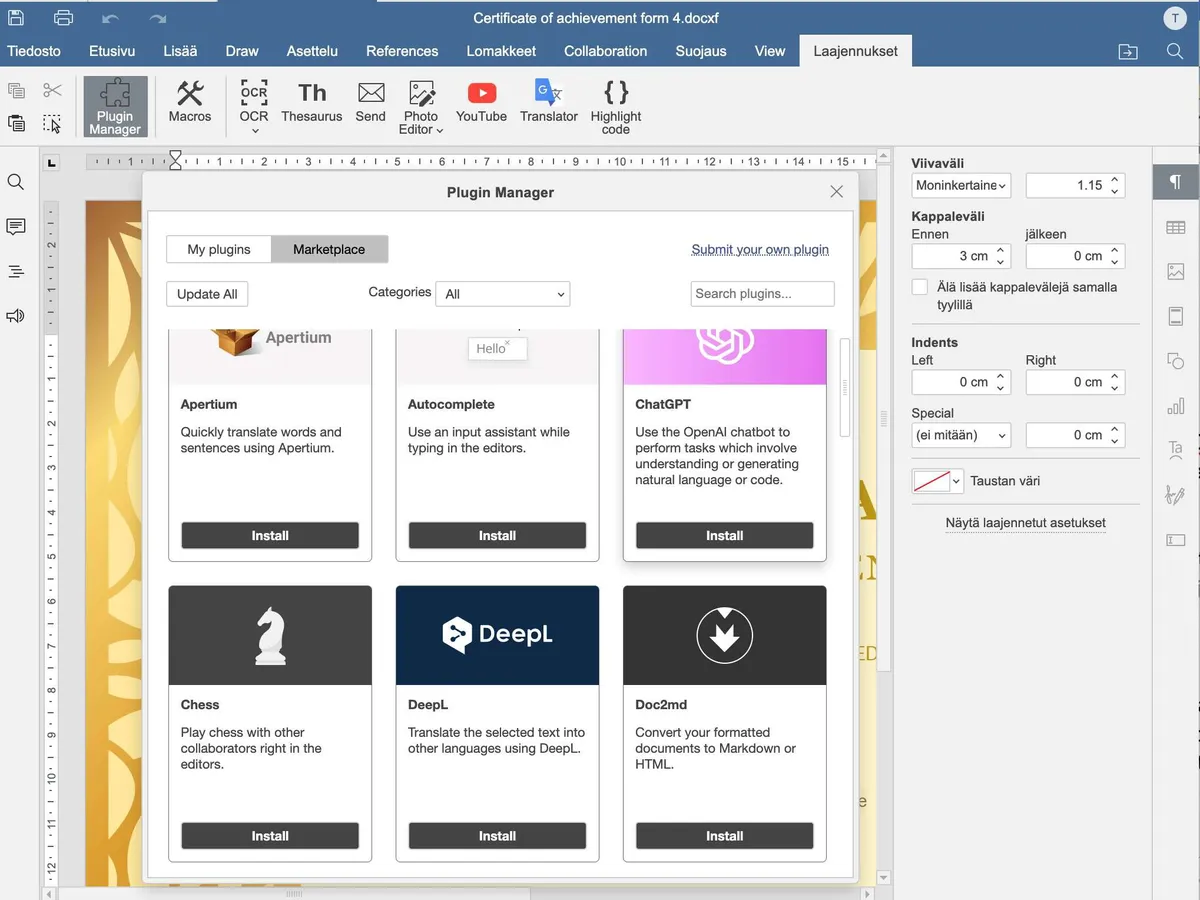
Task: Click the Paste clipboard icon
Action: pos(16,124)
